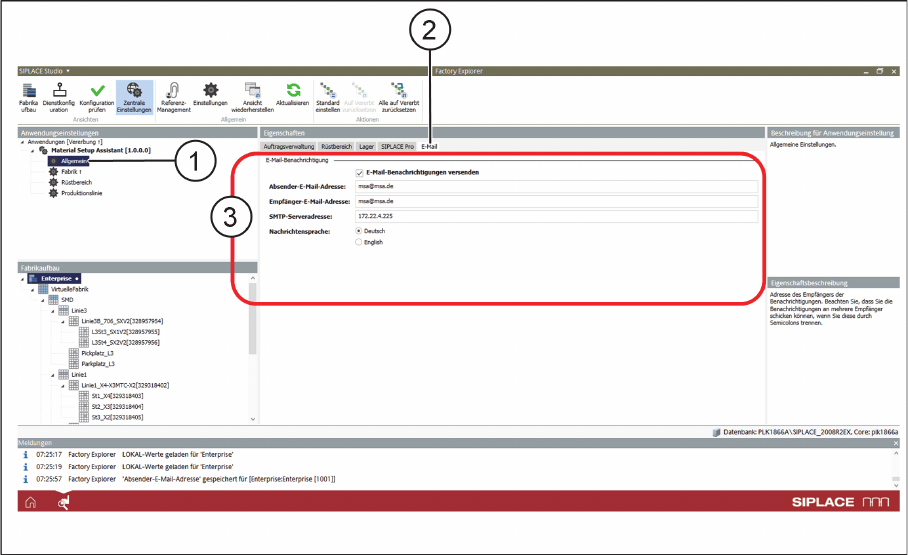
Task: Select Material Setup Assistant tree item
Action: pos(100,150)
